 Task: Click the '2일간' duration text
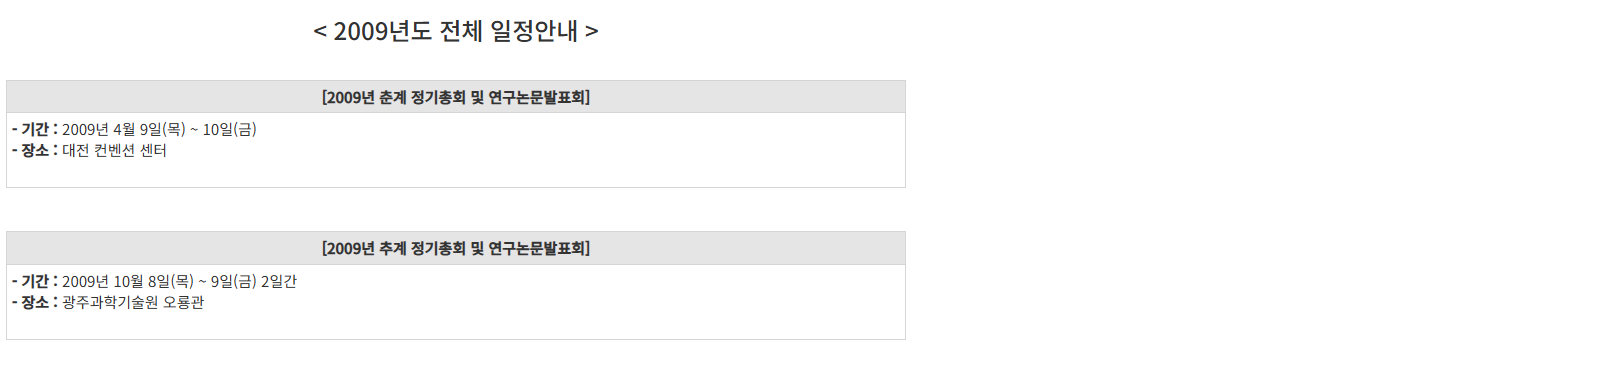click(x=279, y=281)
